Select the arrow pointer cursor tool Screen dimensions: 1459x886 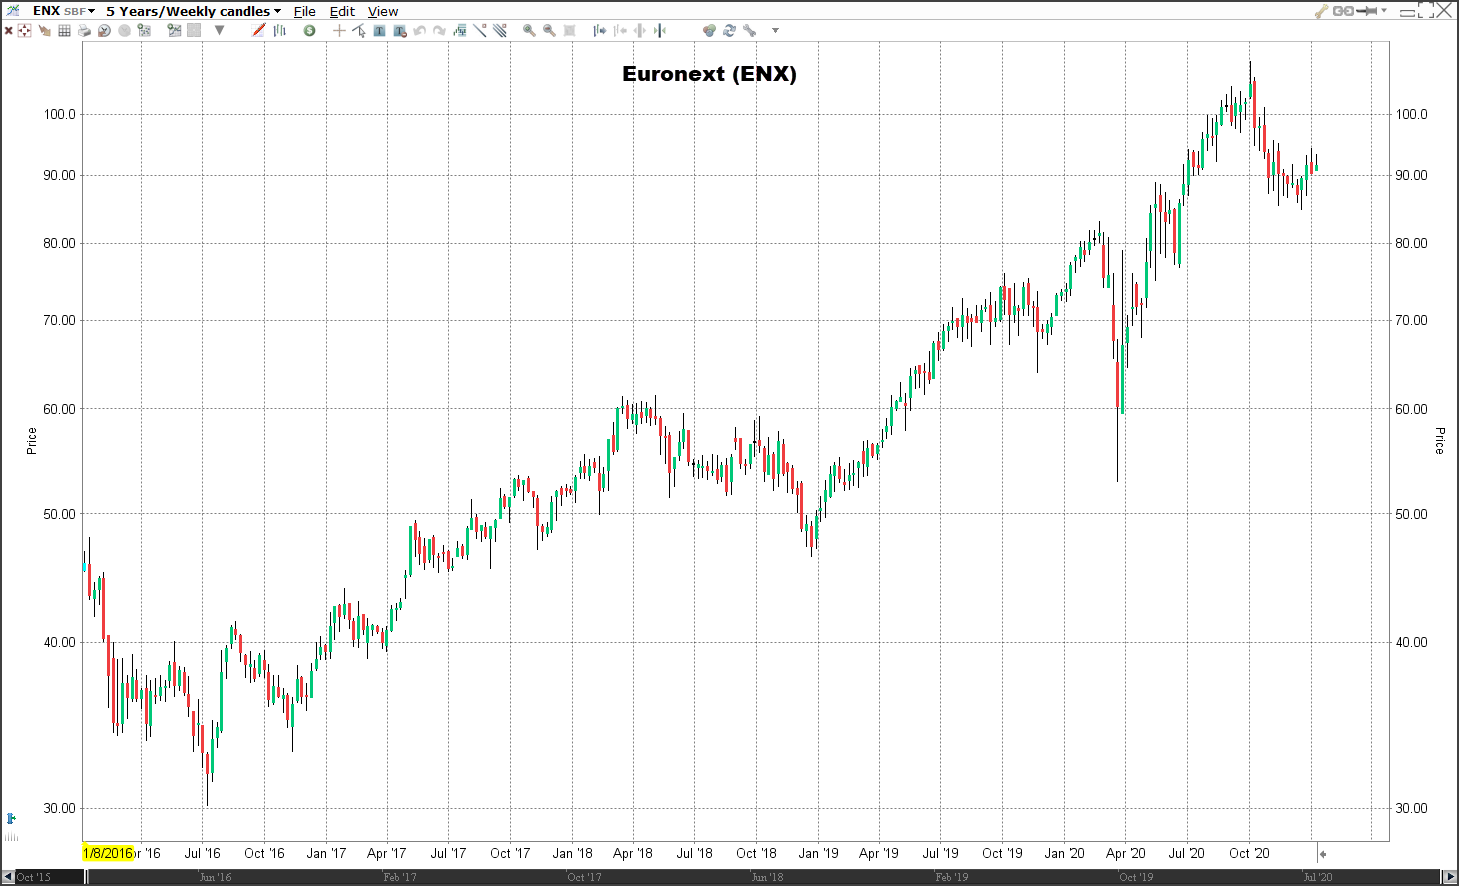(x=359, y=31)
